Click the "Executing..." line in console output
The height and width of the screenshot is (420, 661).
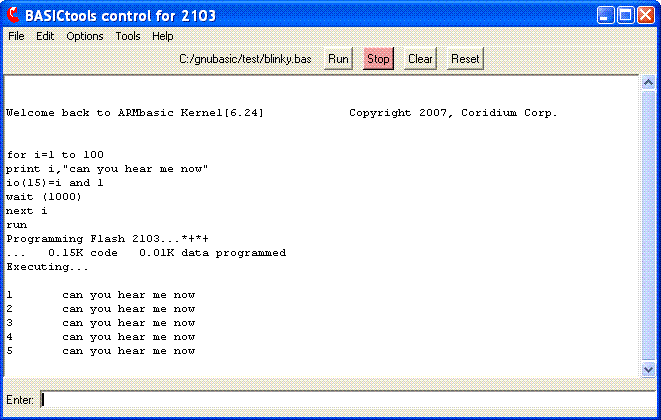point(47,267)
